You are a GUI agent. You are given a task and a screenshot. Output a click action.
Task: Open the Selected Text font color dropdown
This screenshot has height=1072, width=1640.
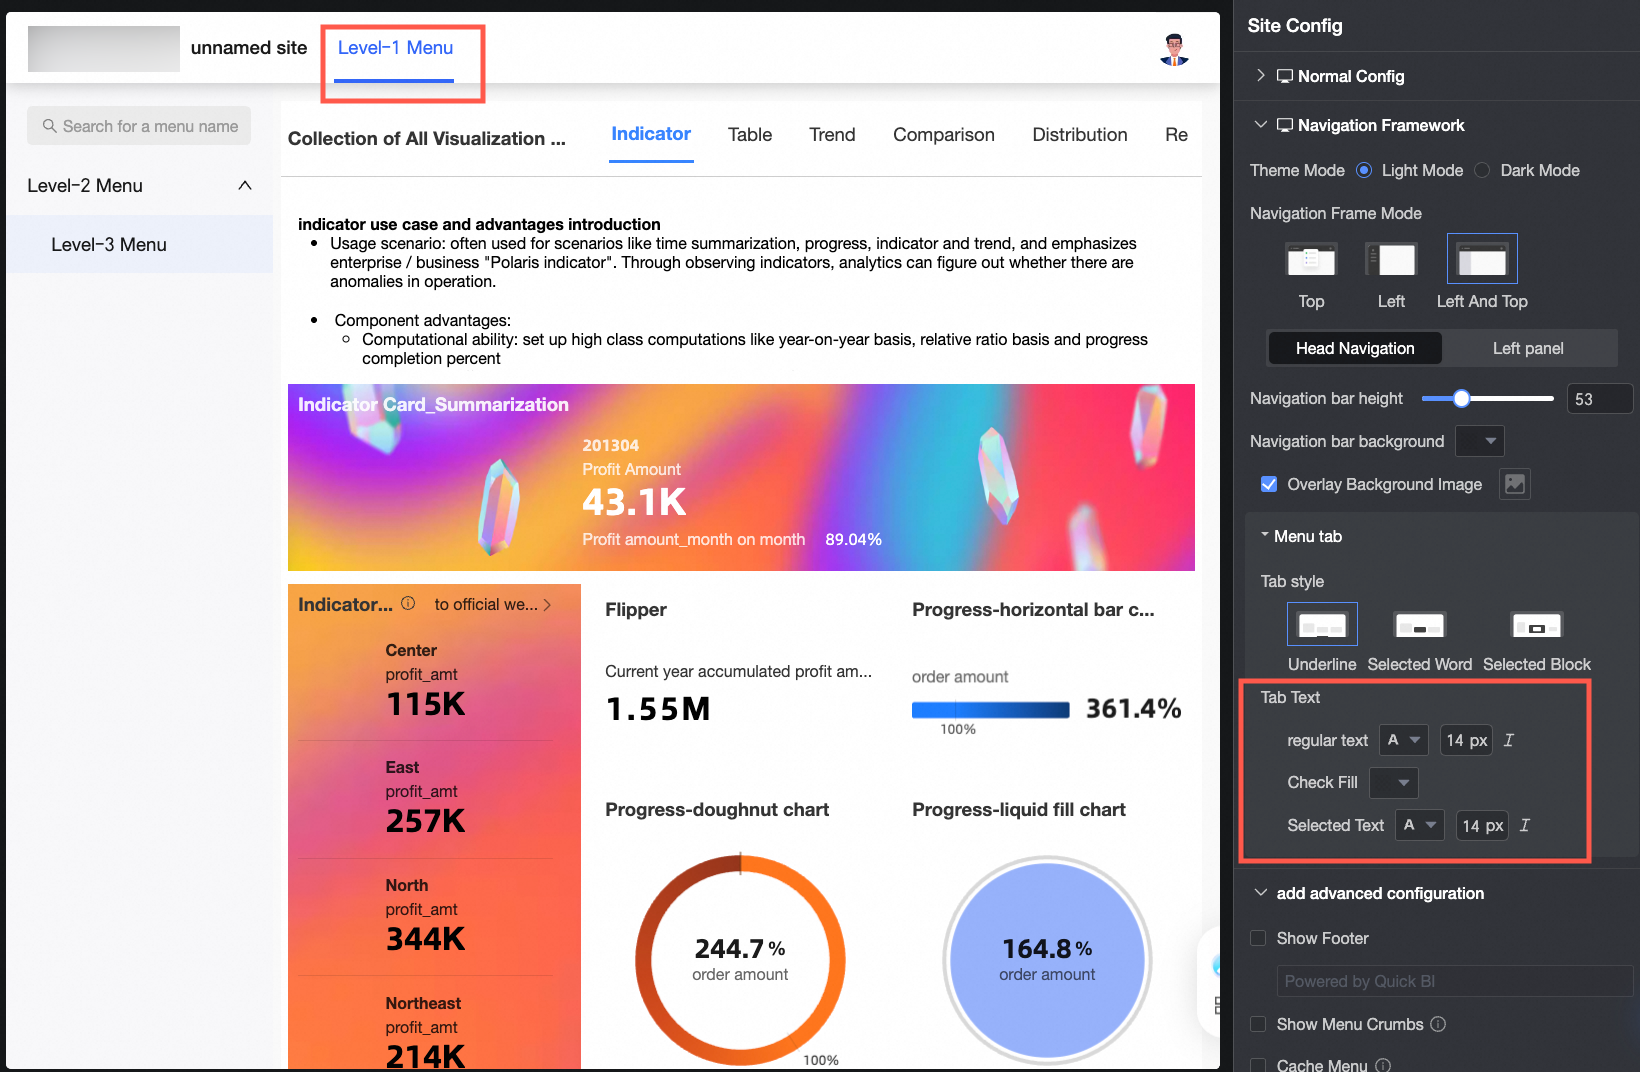(1420, 825)
